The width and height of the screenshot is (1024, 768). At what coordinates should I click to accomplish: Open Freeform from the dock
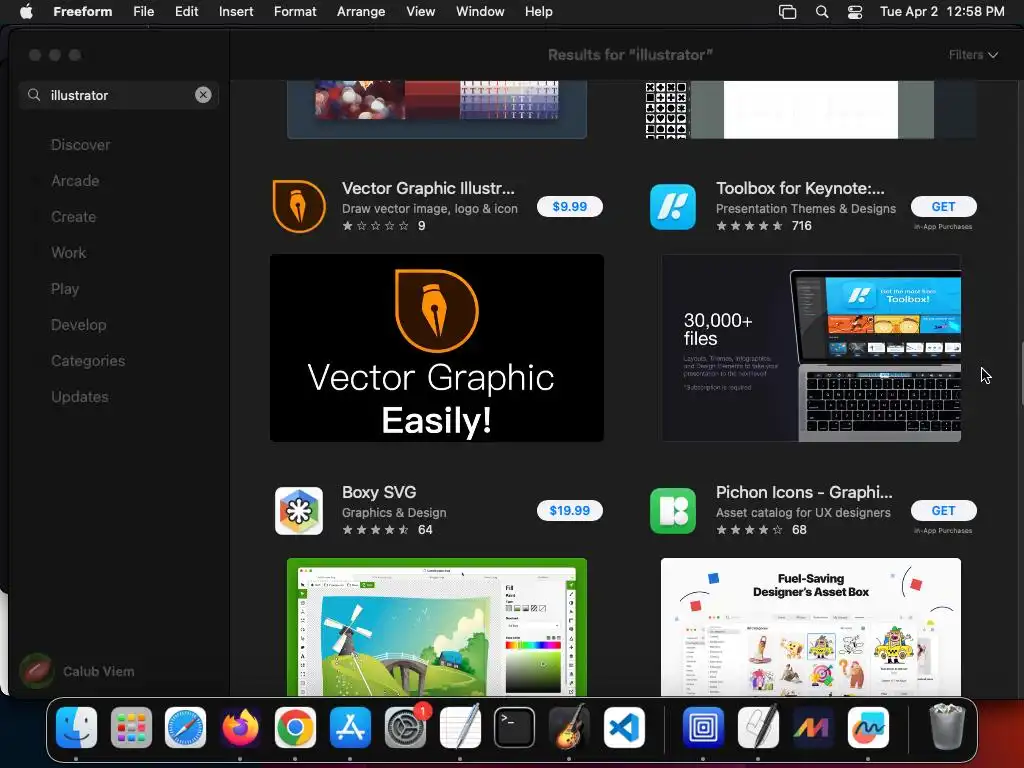868,727
